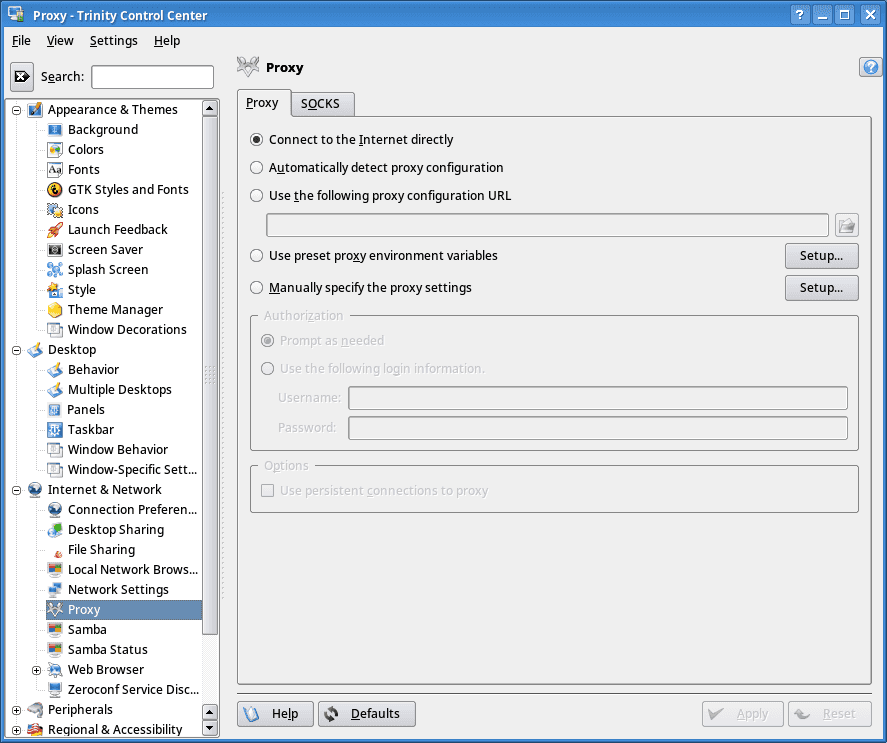Open the Settings menu
887x743 pixels.
114,41
